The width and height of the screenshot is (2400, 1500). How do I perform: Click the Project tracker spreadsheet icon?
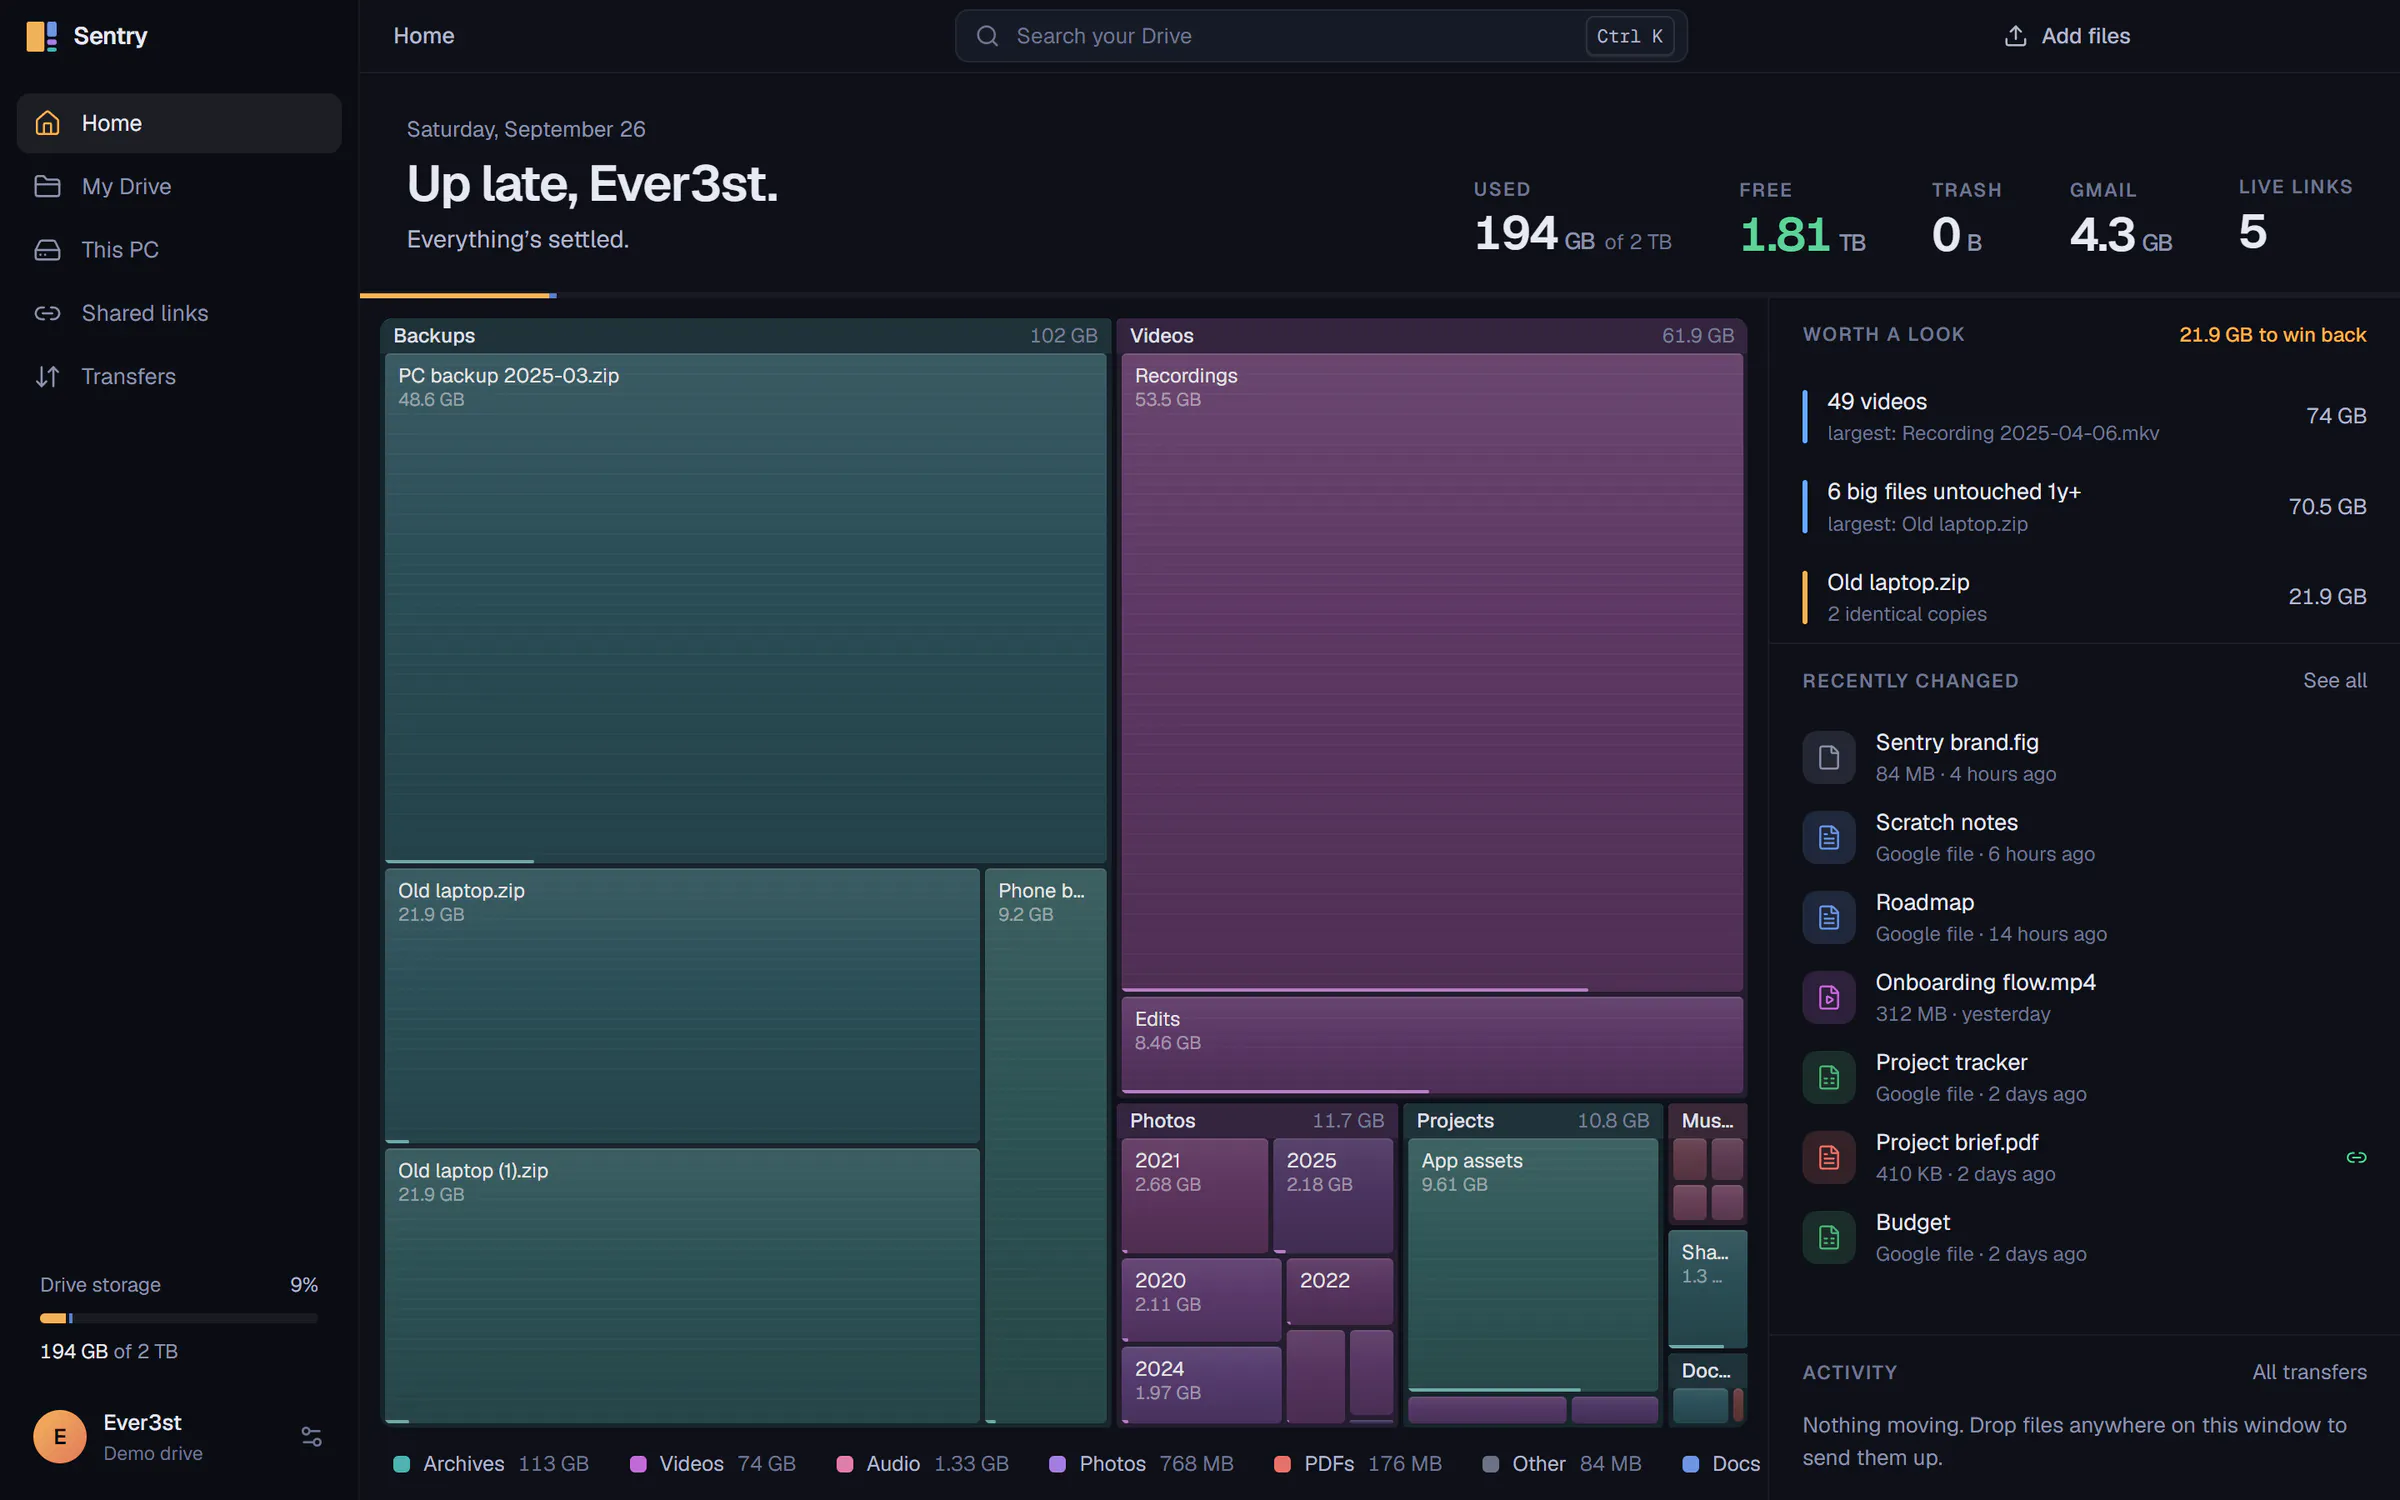pyautogui.click(x=1828, y=1077)
